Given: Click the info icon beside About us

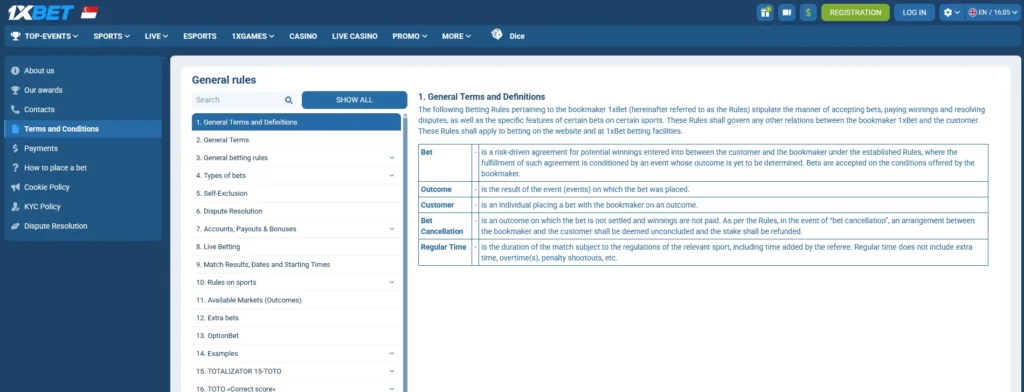Looking at the screenshot, I should (16, 71).
